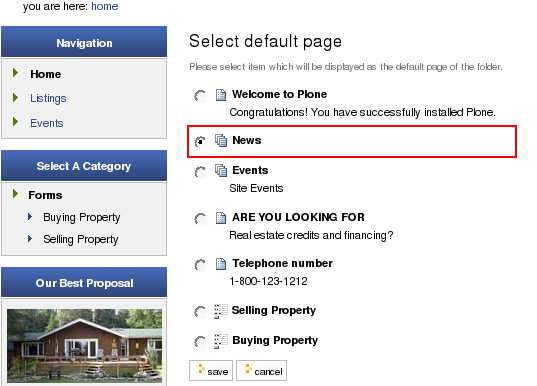Click green arrow beside Forms category
The width and height of the screenshot is (537, 386).
[x=15, y=194]
